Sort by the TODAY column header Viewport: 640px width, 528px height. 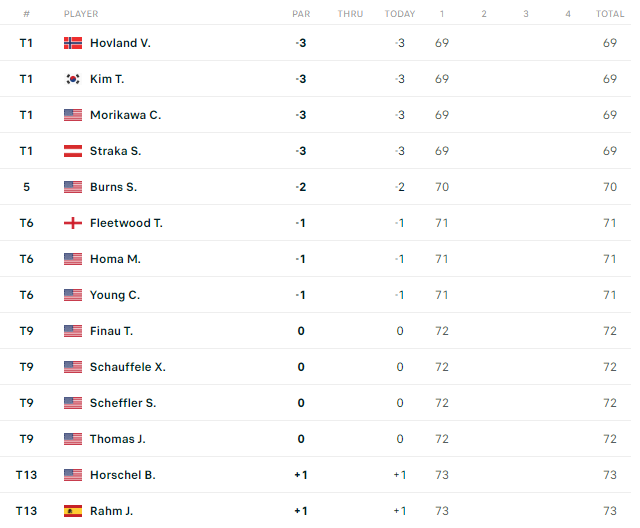(400, 14)
